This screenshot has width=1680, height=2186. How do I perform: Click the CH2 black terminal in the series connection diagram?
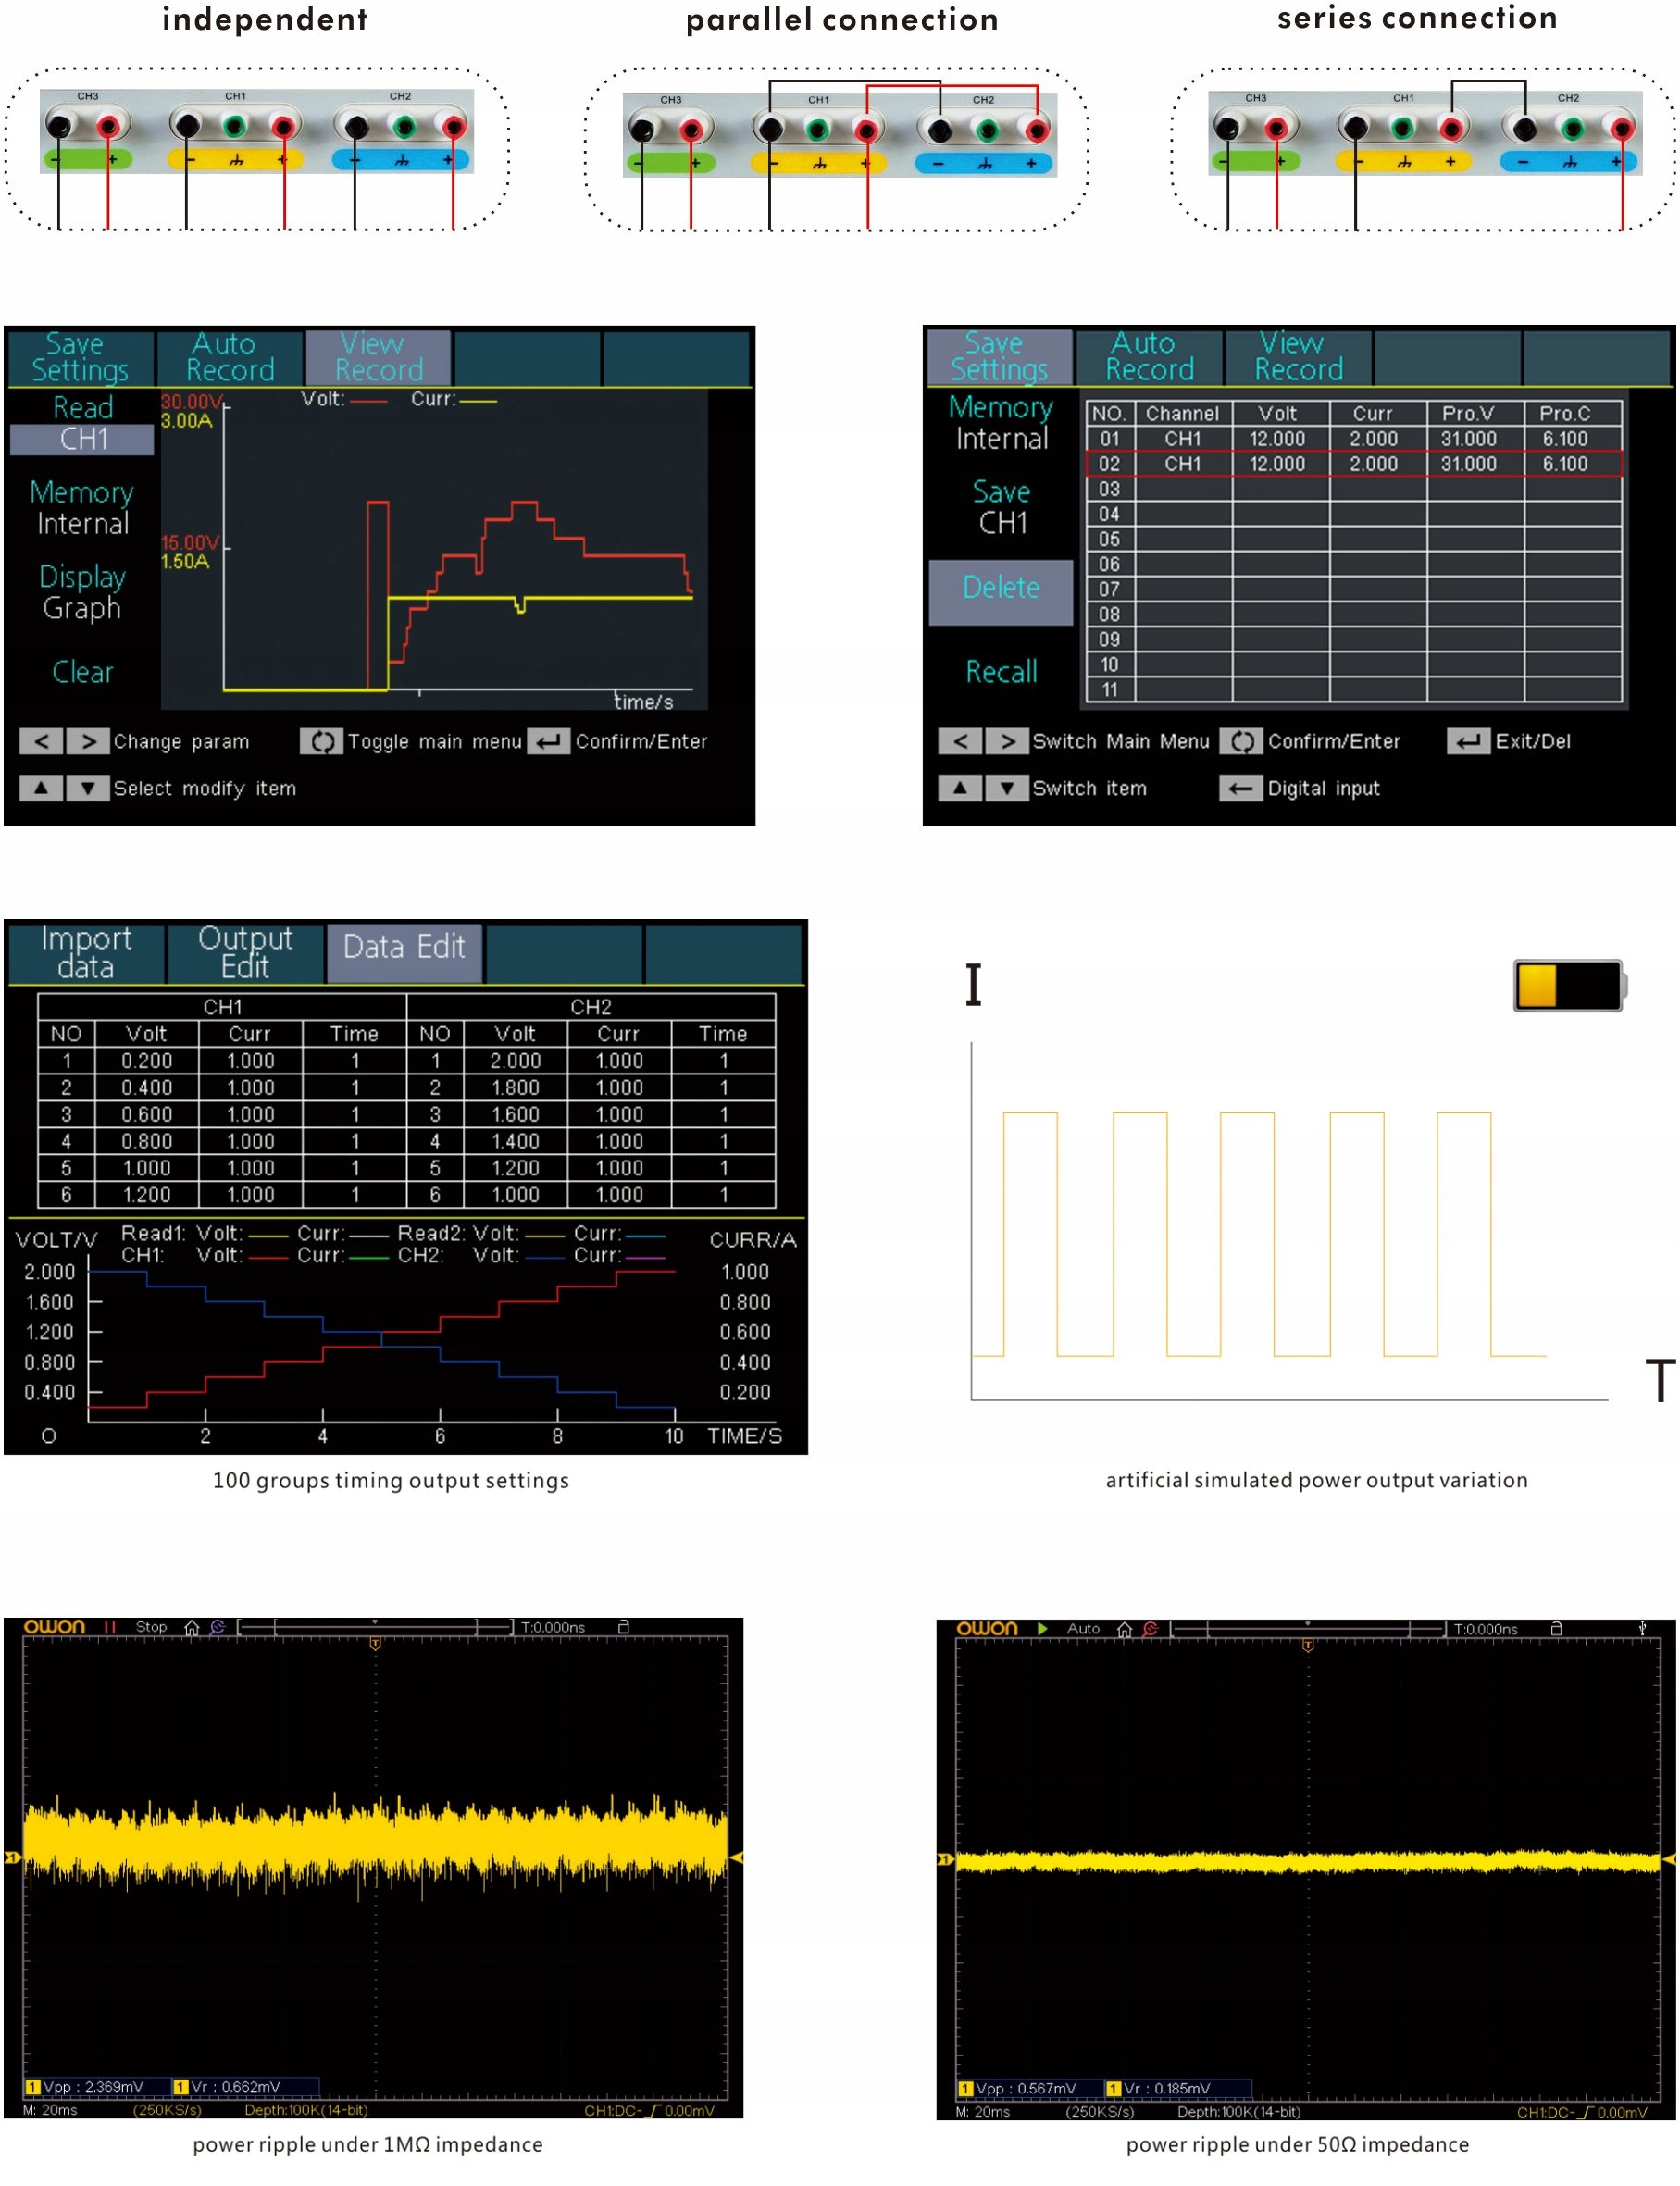pos(1525,128)
